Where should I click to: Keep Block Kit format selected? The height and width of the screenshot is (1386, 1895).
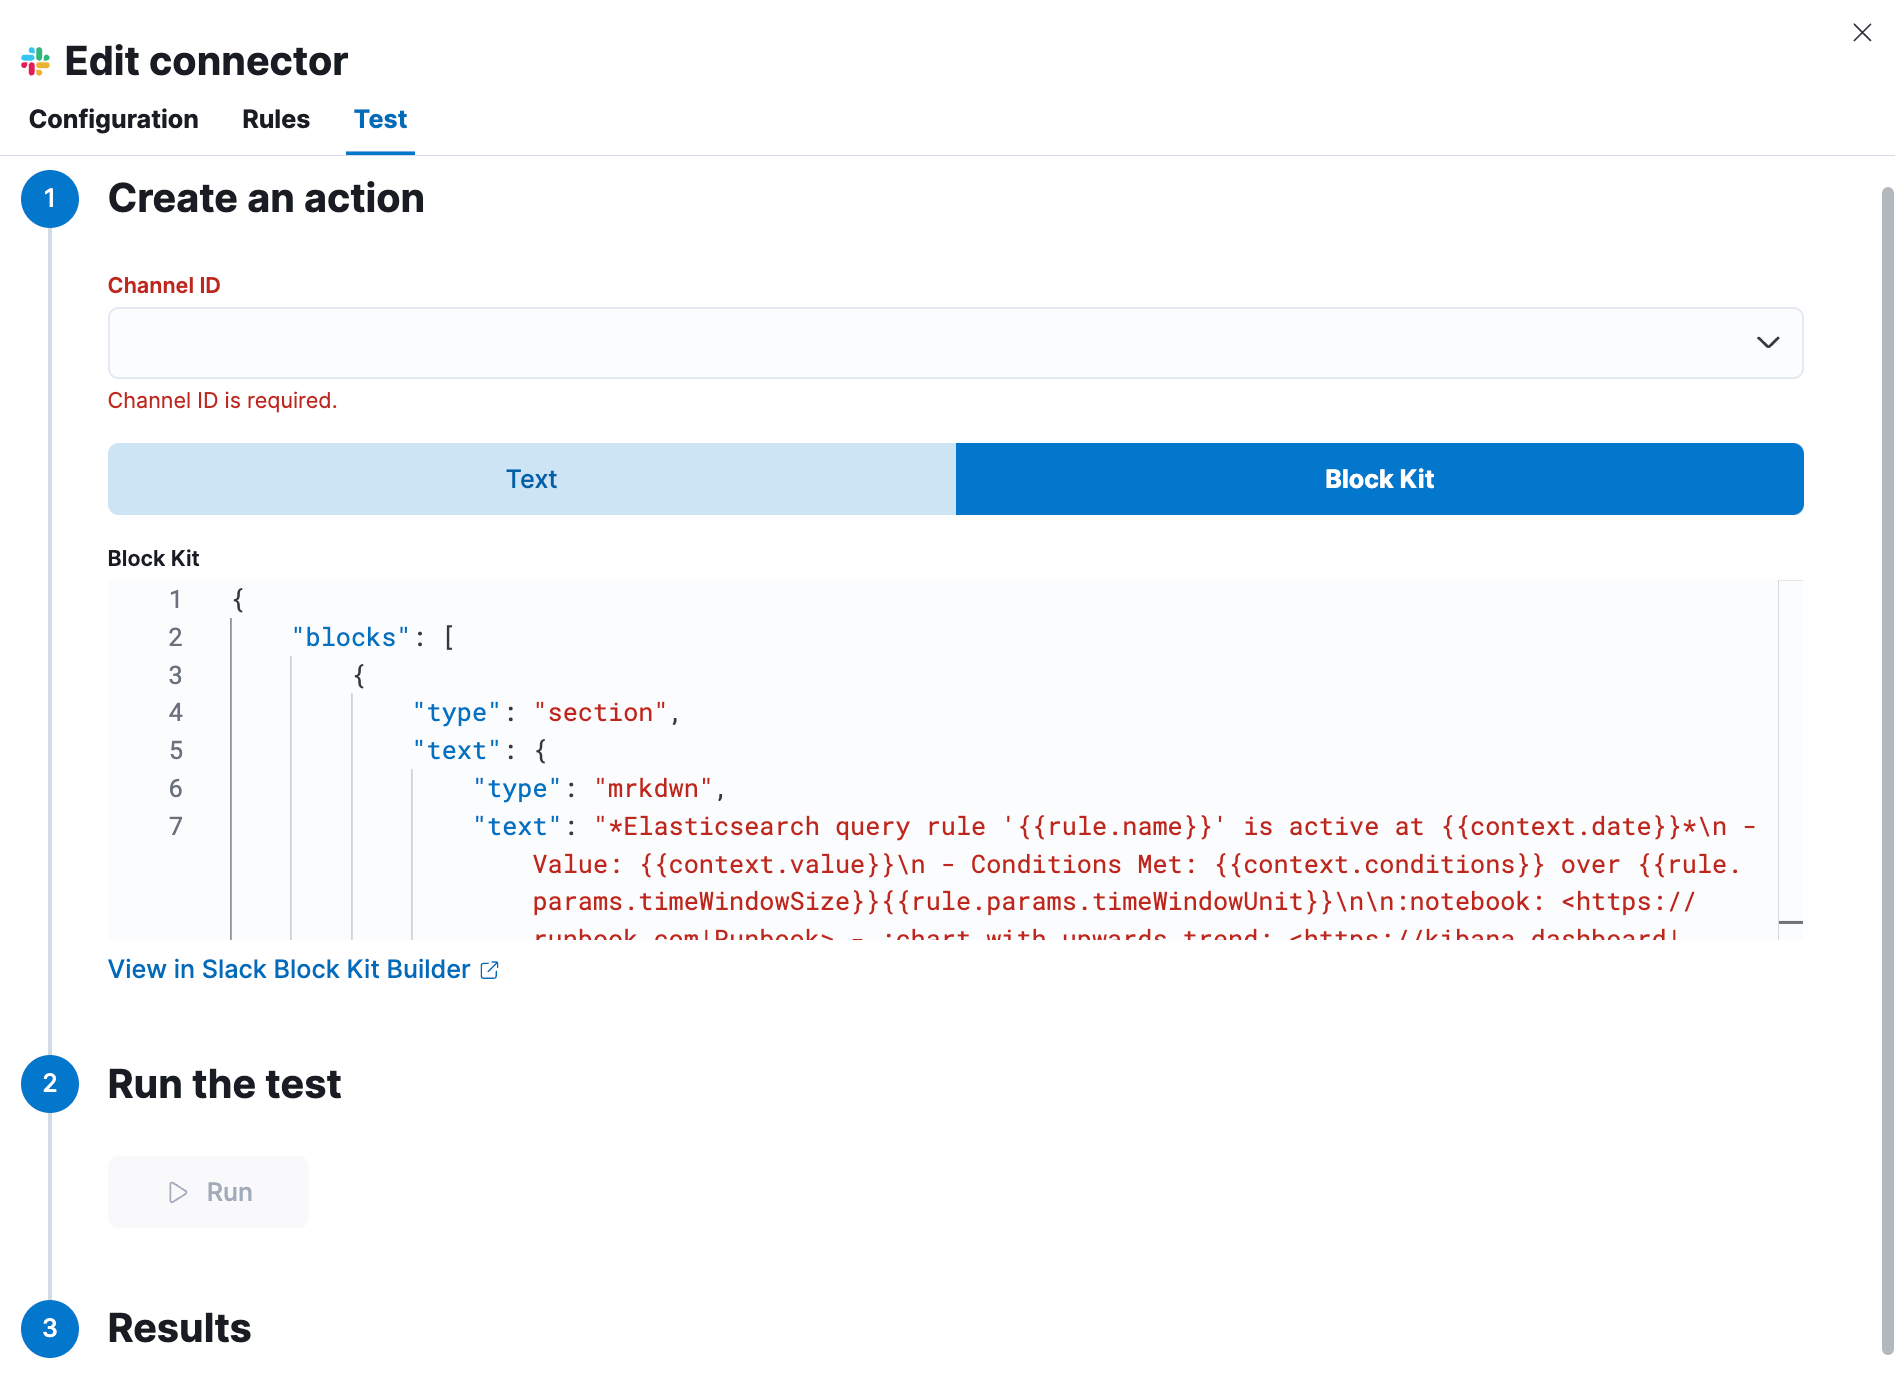tap(1379, 479)
